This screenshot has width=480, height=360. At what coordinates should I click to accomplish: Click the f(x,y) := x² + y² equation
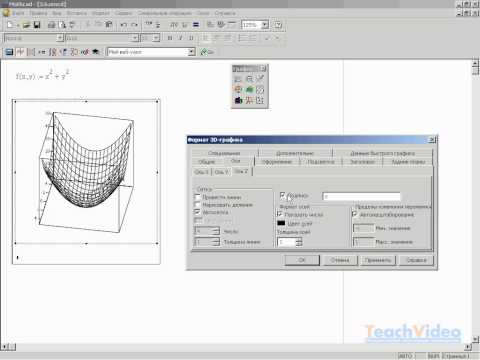43,75
